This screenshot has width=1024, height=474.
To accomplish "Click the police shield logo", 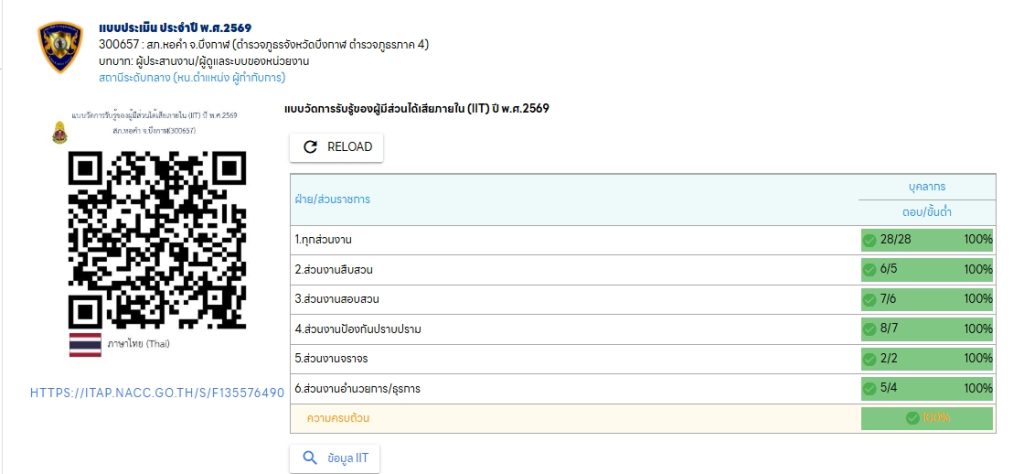I will pyautogui.click(x=60, y=47).
